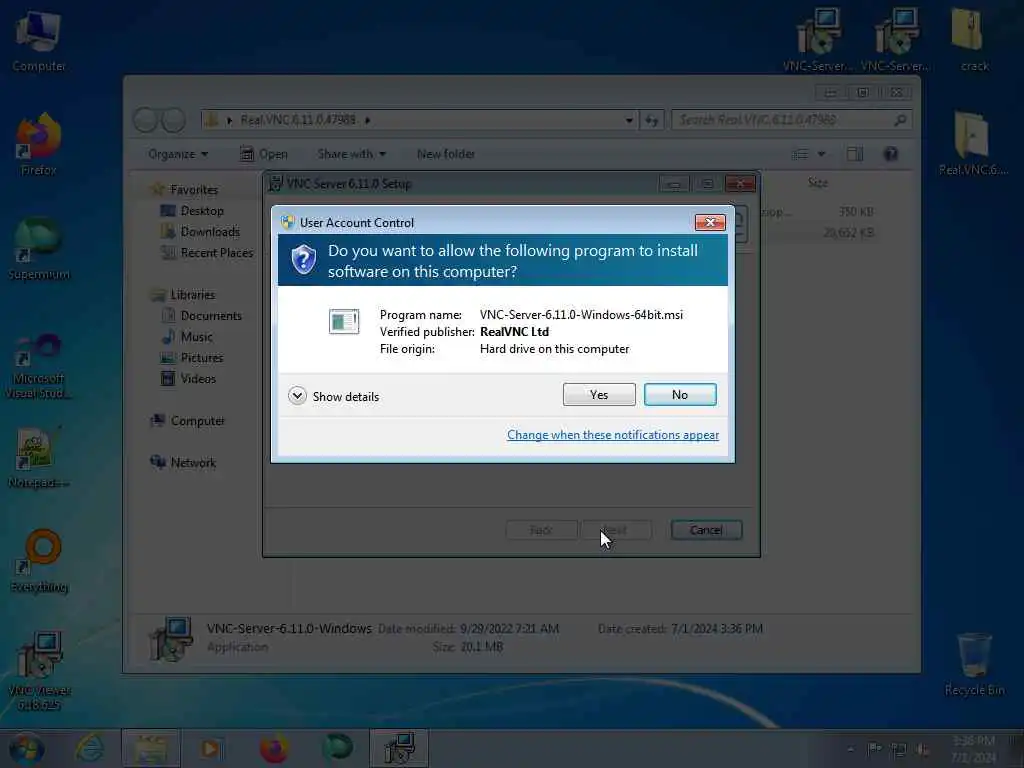The height and width of the screenshot is (768, 1024).
Task: Open Computer desktop icon
Action: pos(39,40)
